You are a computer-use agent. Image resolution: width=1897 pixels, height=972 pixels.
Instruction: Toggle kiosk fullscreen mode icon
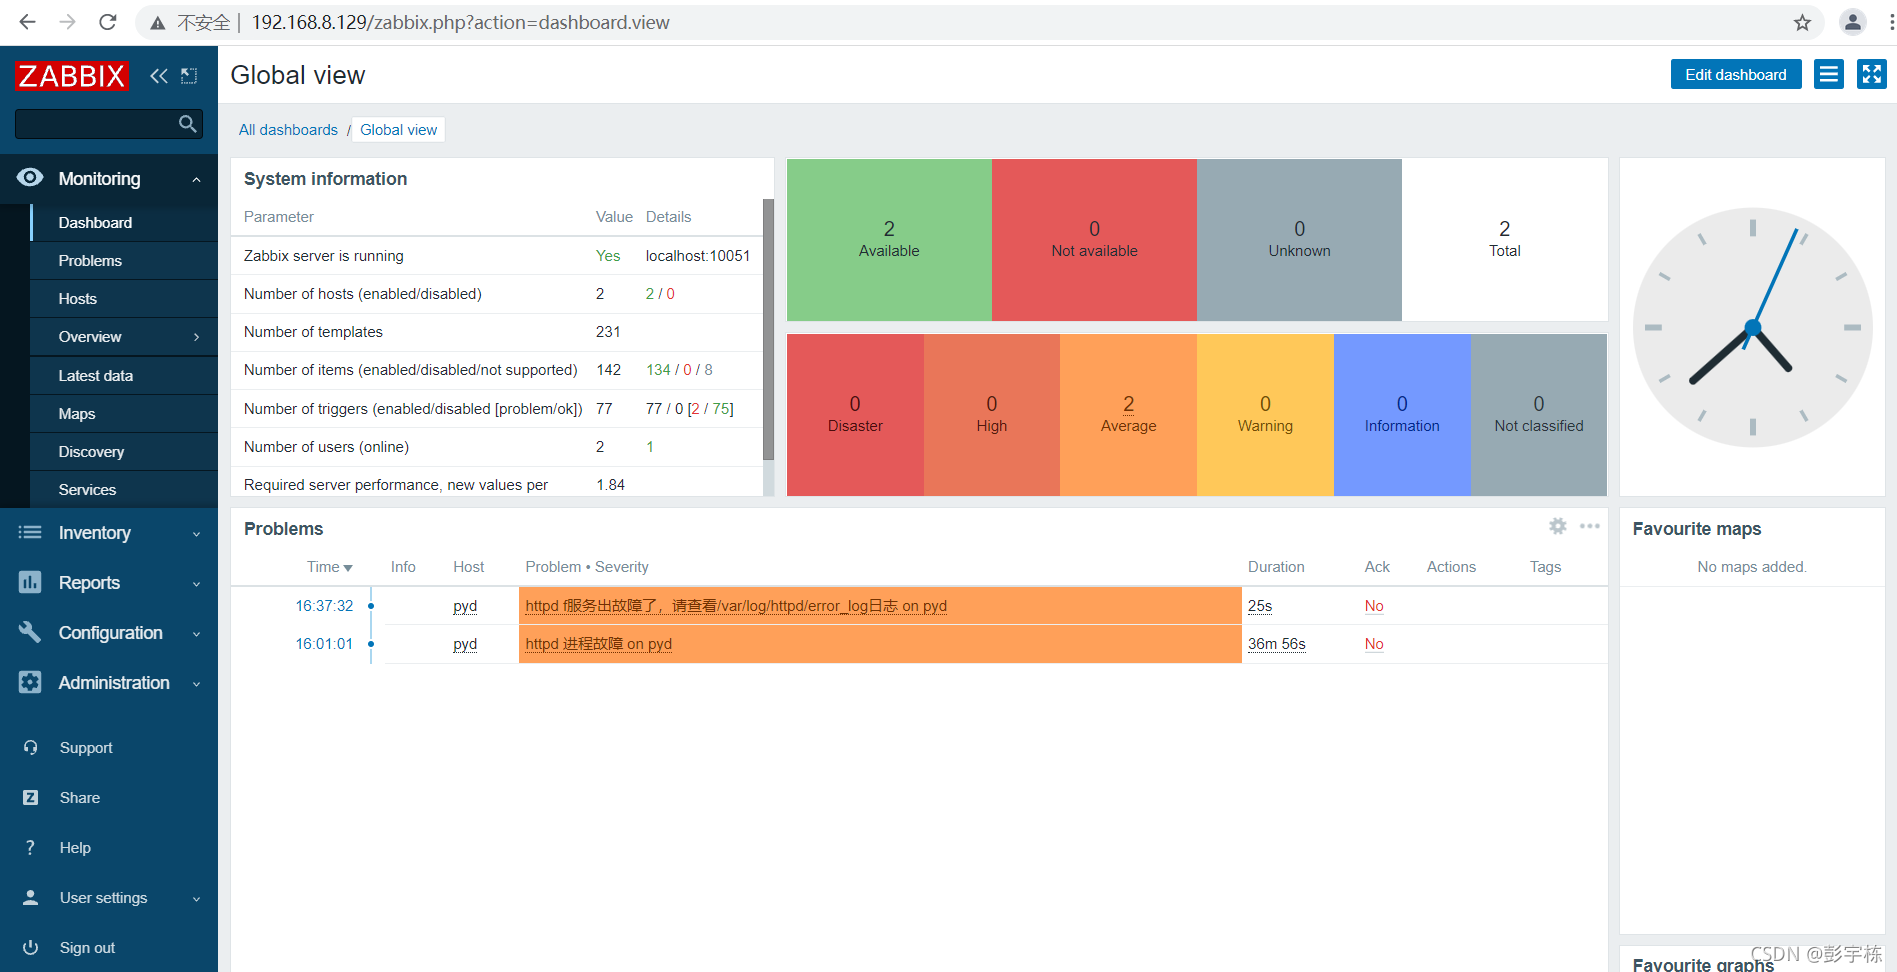[1872, 75]
